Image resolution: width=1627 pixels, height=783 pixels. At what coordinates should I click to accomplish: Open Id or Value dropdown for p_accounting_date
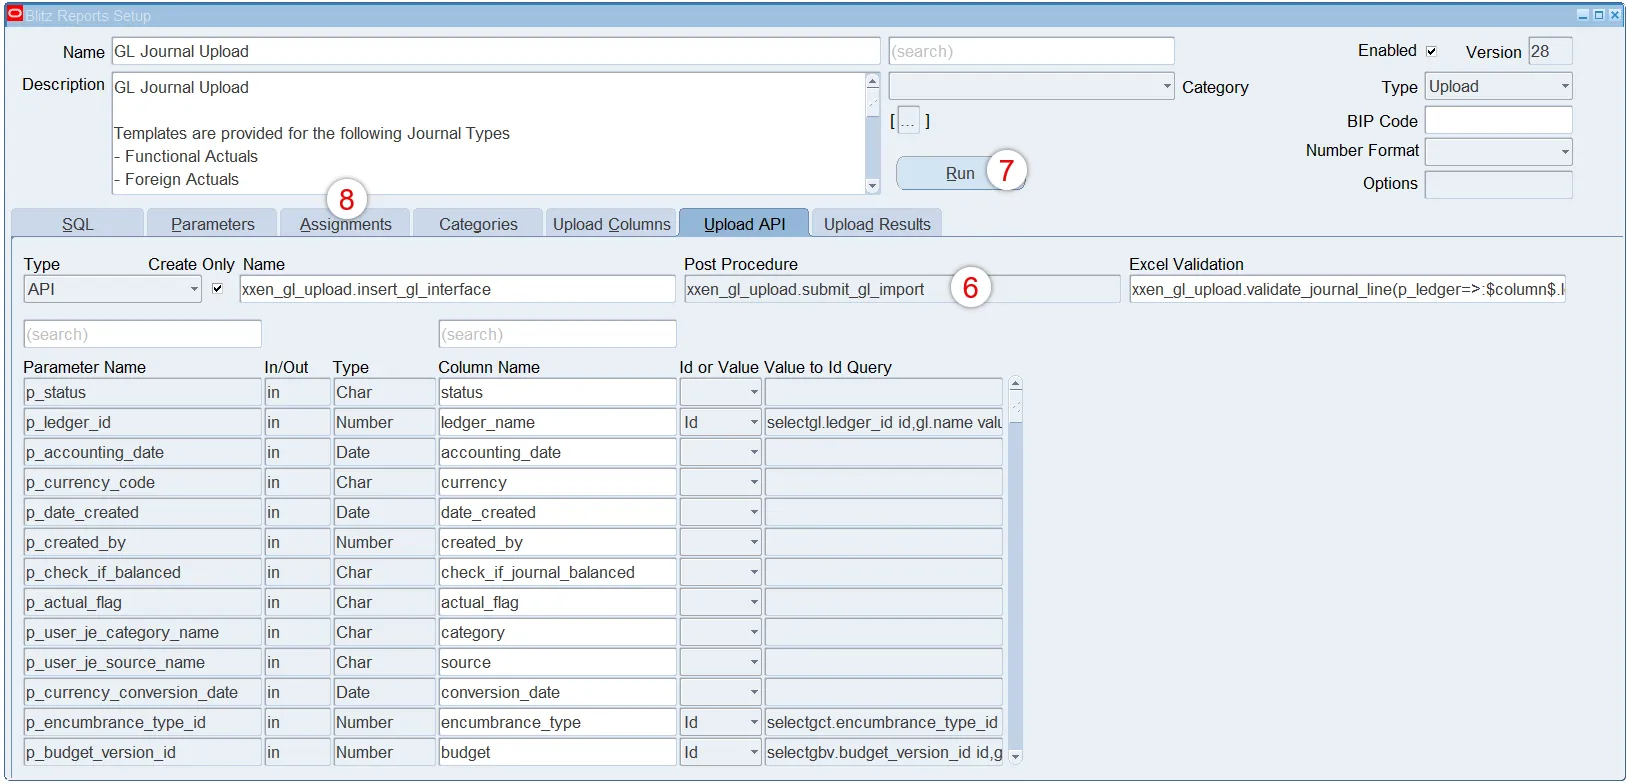tap(754, 453)
